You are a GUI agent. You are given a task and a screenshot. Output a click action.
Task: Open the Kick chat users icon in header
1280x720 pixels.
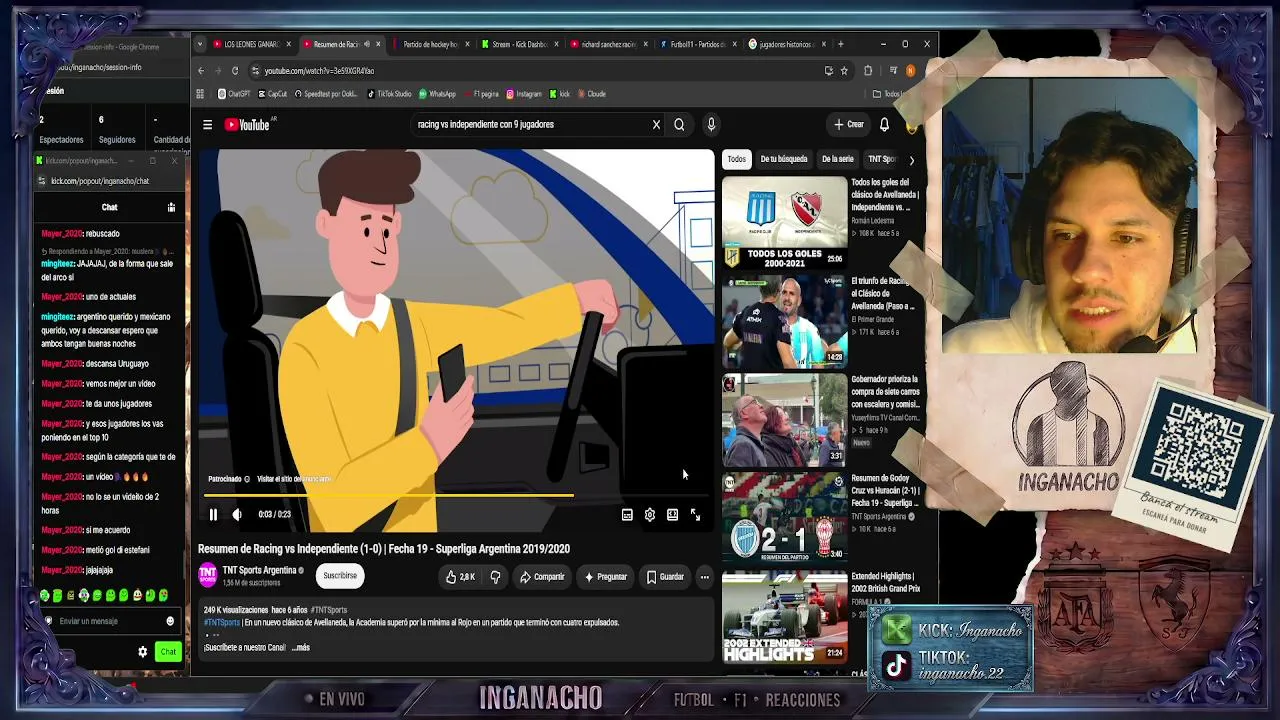point(171,207)
